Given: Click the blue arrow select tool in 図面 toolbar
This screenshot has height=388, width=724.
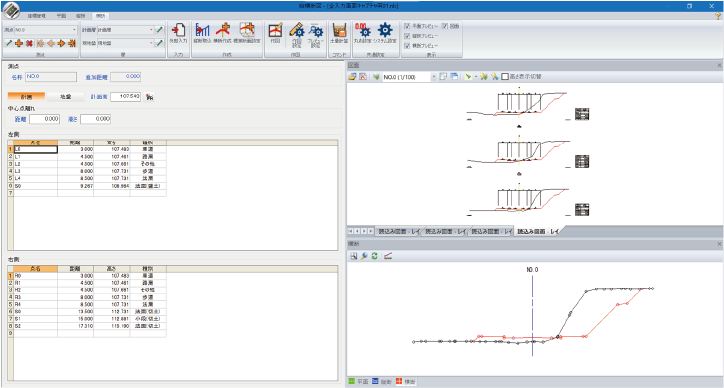Looking at the screenshot, I should click(468, 77).
